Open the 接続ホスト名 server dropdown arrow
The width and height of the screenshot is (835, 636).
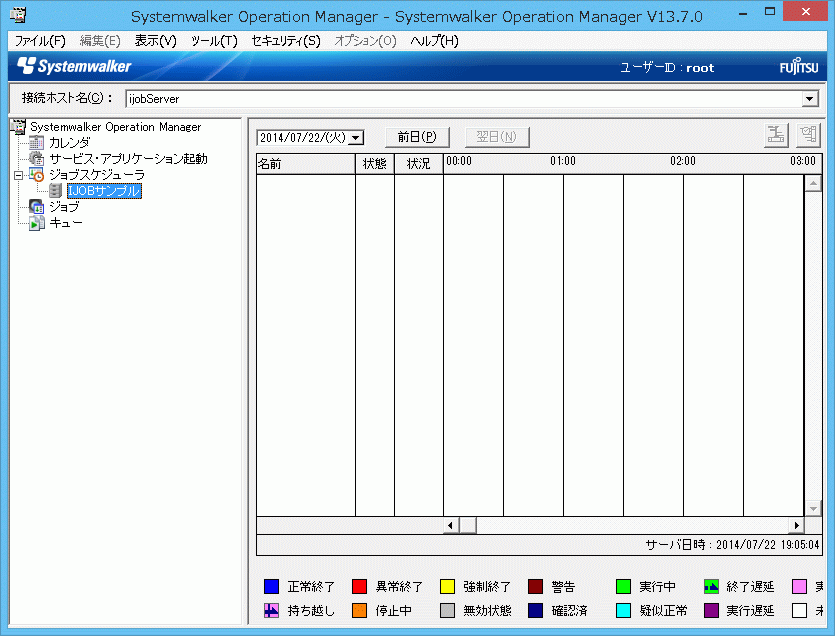point(810,99)
